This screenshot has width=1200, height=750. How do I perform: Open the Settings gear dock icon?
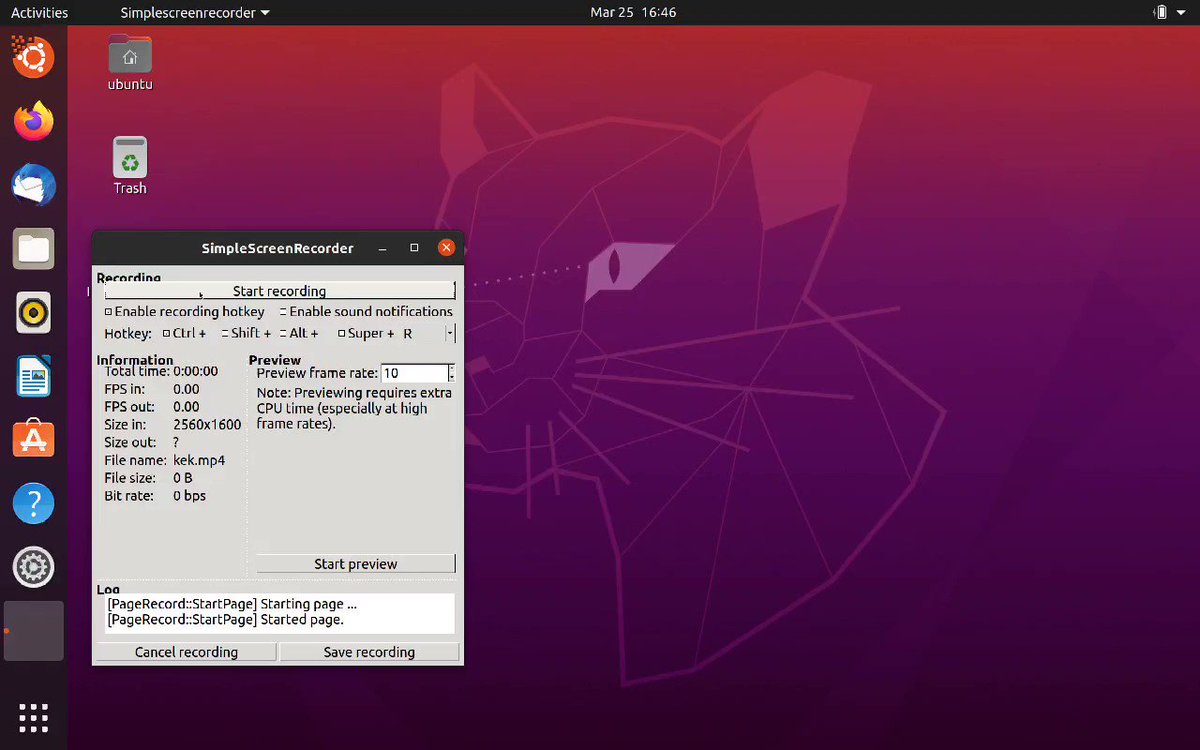pos(33,567)
